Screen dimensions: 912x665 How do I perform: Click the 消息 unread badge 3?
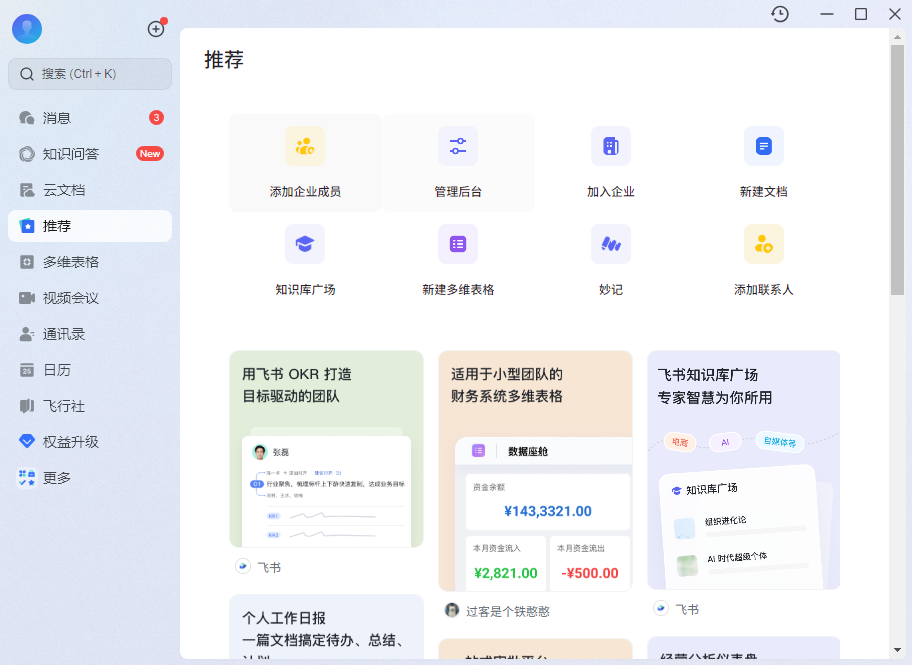(x=156, y=118)
